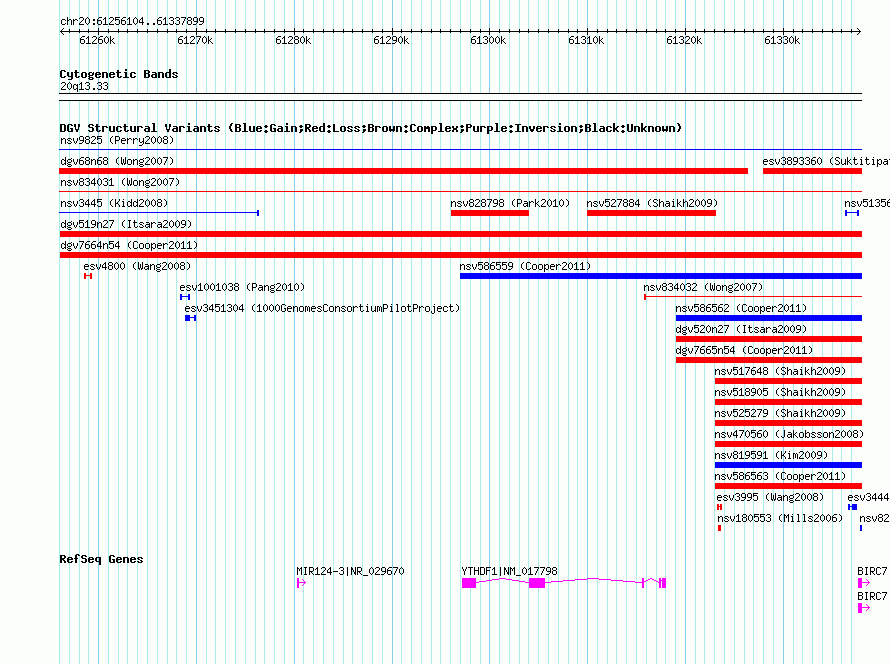
Task: Open the dgv7665n54 (Cooper2011) label
Action: [744, 350]
